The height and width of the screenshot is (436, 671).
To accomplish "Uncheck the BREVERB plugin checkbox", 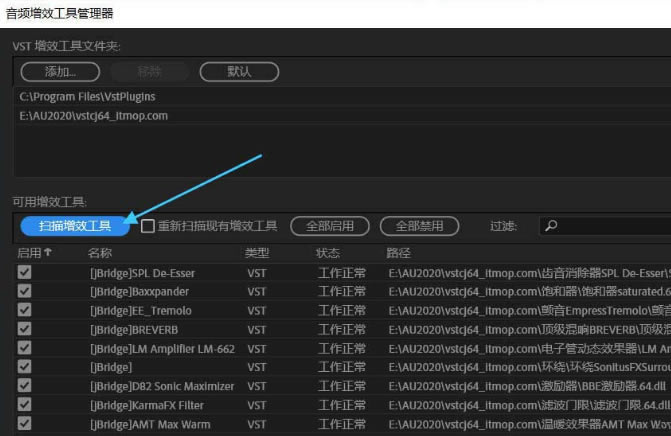I will 24,329.
